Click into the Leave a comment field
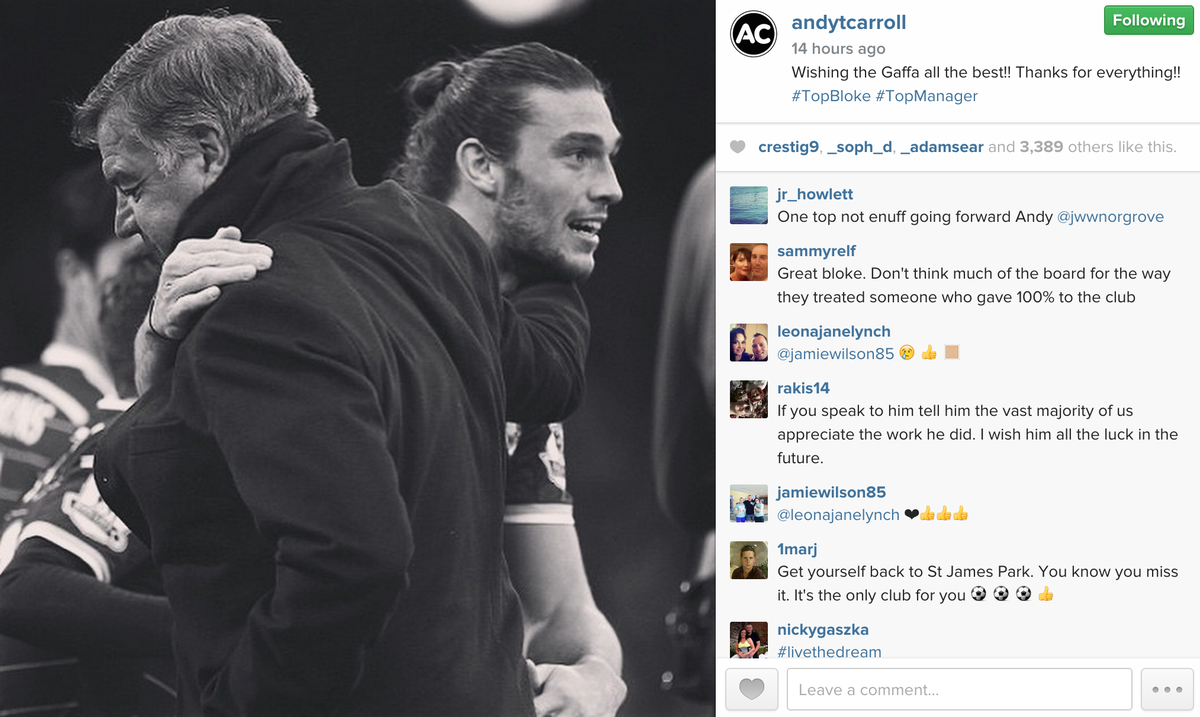This screenshot has width=1200, height=717. point(960,690)
